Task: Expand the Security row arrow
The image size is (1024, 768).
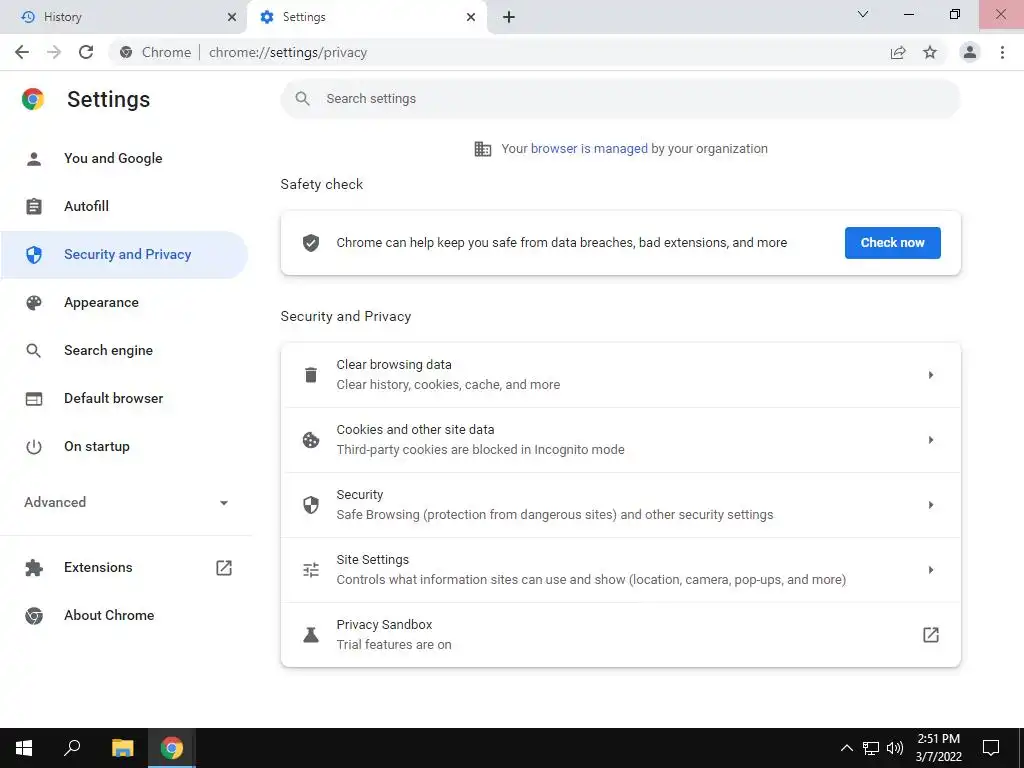Action: (x=931, y=505)
